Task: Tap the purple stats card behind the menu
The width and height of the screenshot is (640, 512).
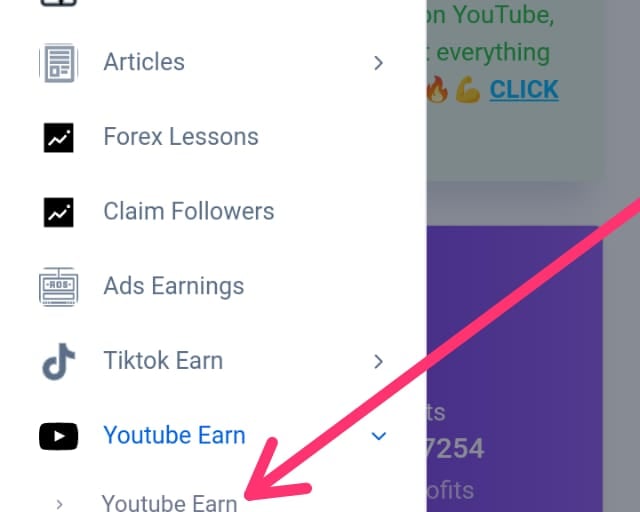Action: click(514, 367)
